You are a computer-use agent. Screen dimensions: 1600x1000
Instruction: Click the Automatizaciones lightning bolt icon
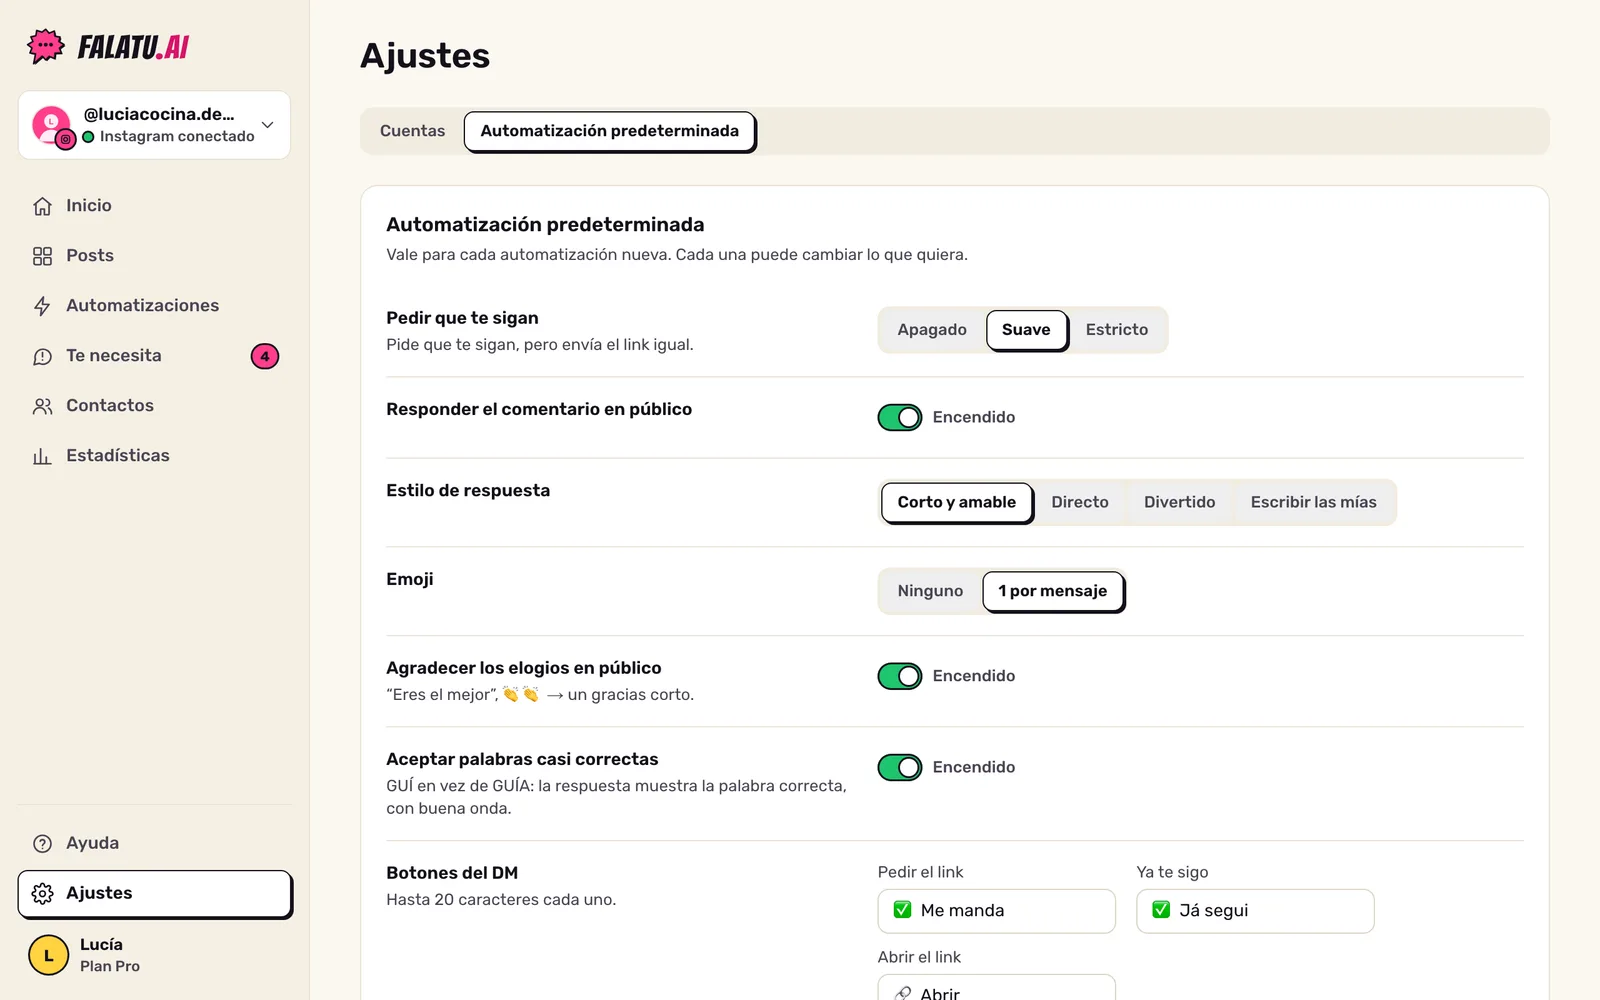(42, 306)
